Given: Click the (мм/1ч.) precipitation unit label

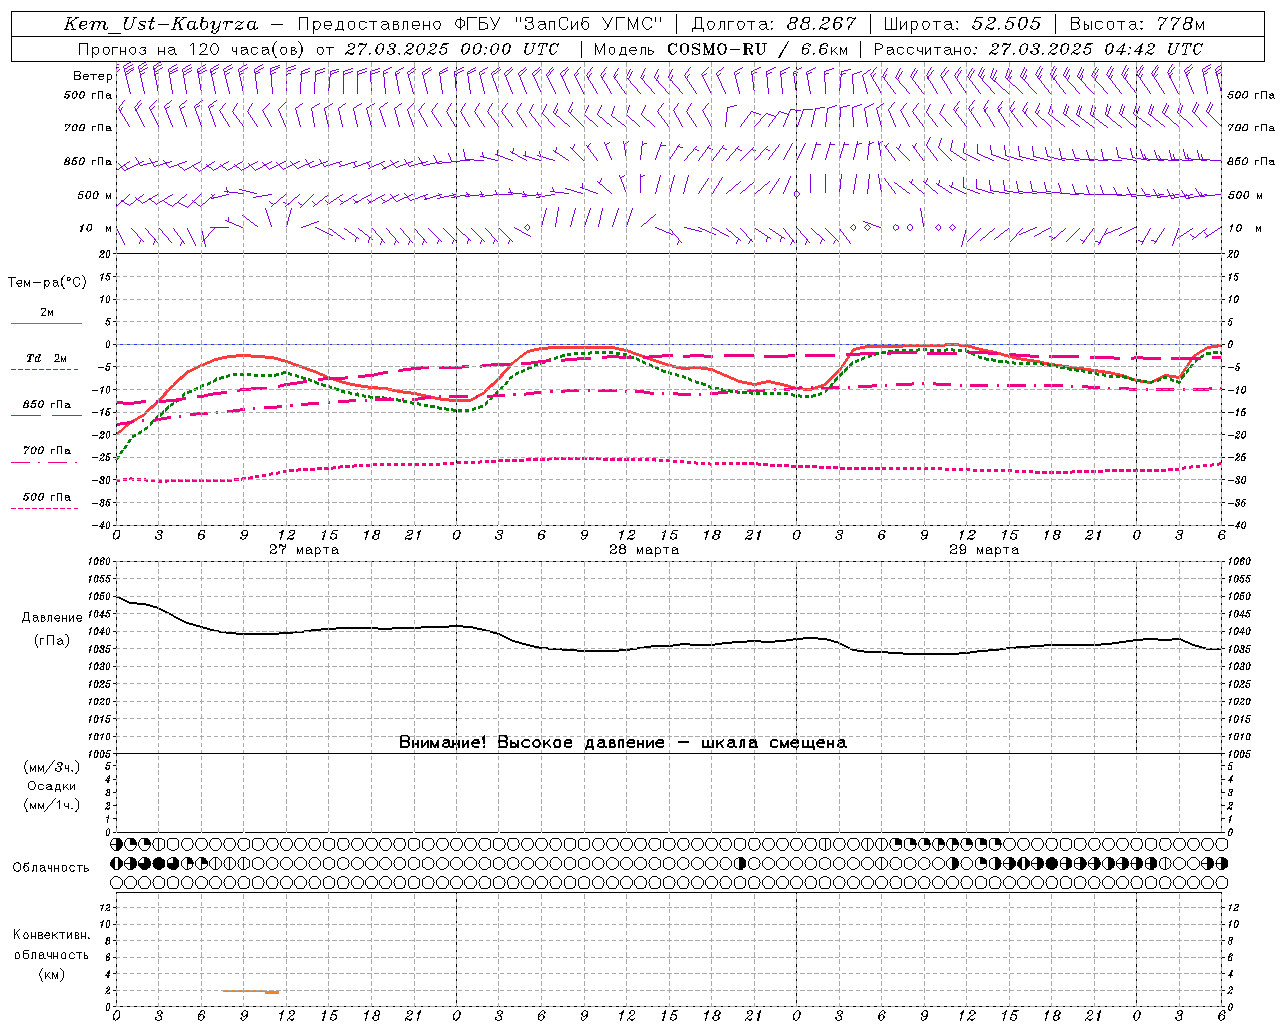Looking at the screenshot, I should 52,805.
